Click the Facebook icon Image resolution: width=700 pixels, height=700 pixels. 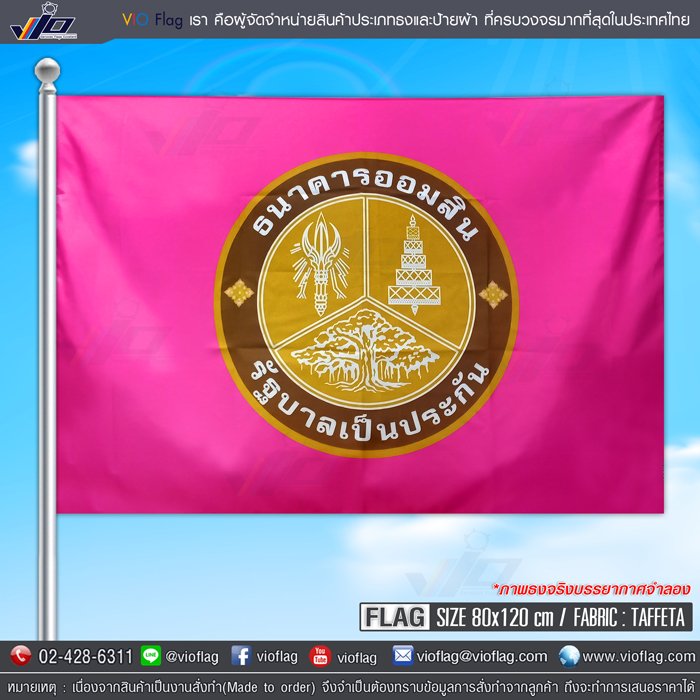tap(241, 656)
